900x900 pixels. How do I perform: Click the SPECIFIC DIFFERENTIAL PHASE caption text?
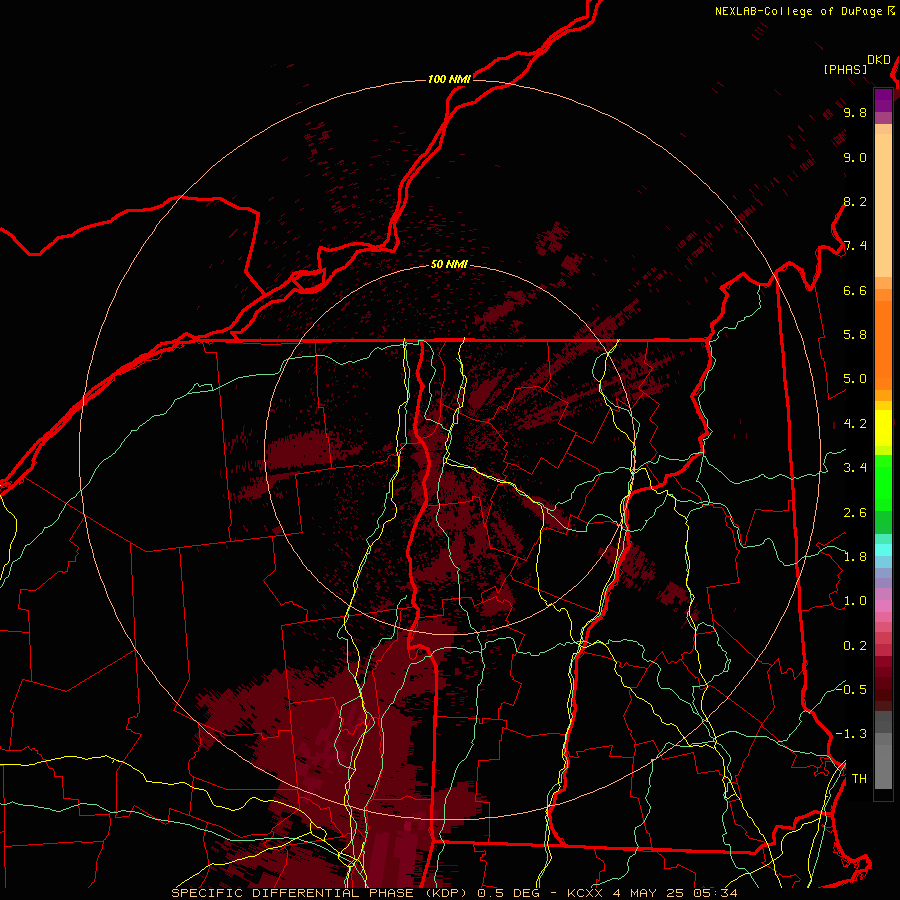[293, 893]
